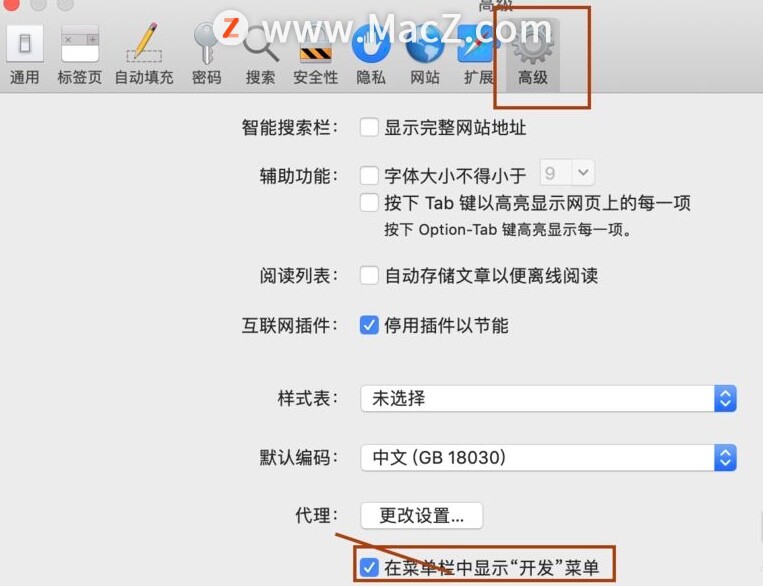This screenshot has width=763, height=586.
Task: Toggle 字体大小不得小于 checkbox
Action: click(369, 175)
